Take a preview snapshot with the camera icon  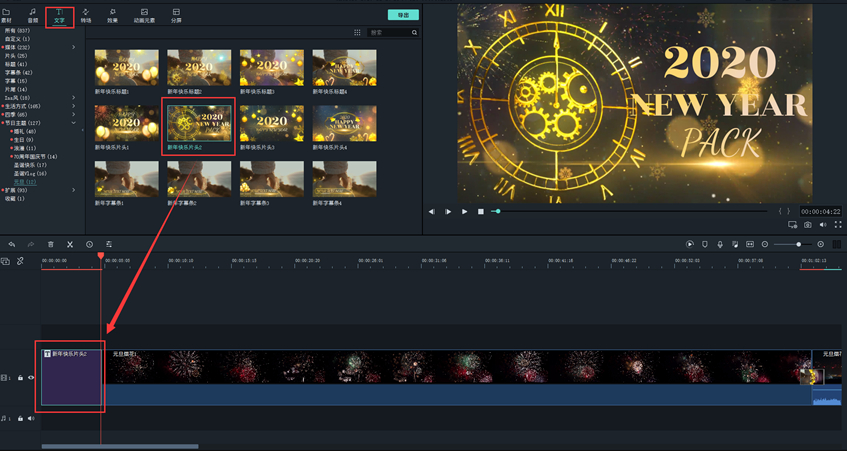tap(808, 225)
